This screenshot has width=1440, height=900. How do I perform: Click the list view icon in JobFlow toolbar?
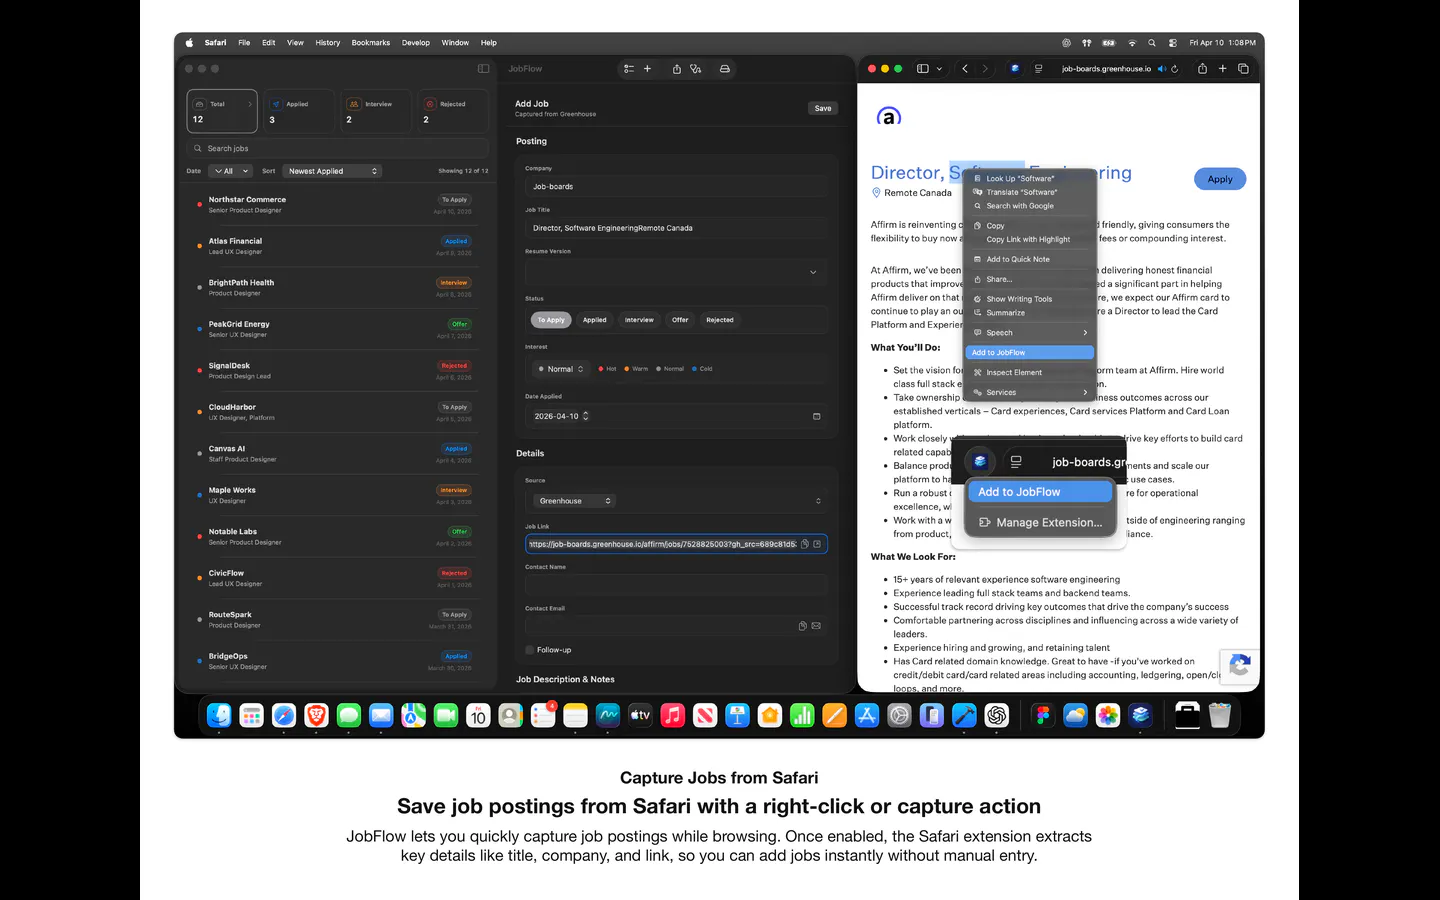(629, 69)
